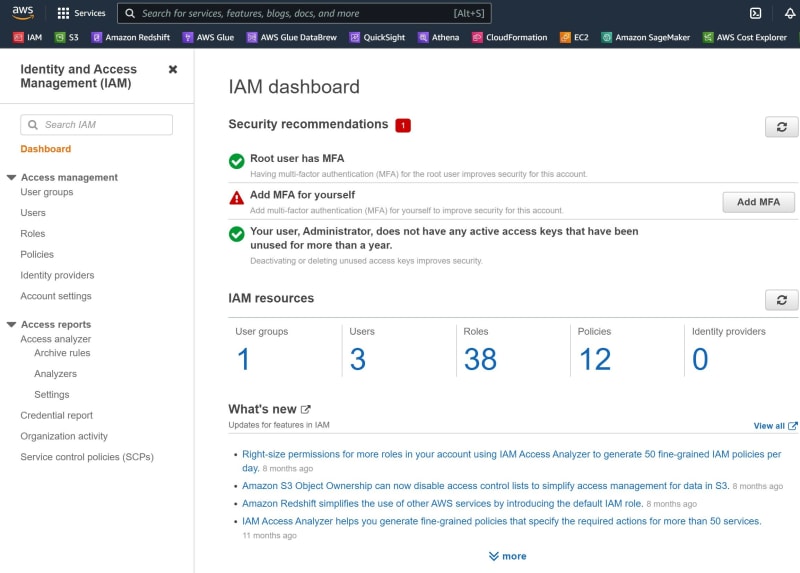Refresh the IAM resources section
800x573 pixels.
click(781, 300)
